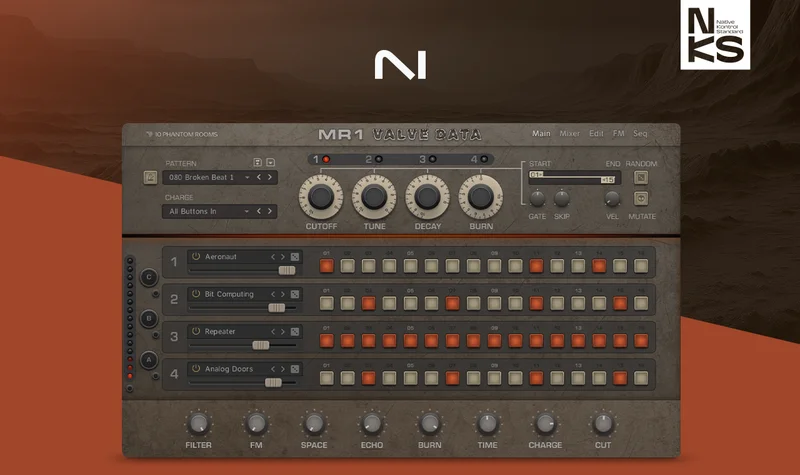Select next sound for Bit Computing track
This screenshot has height=475, width=800.
tap(283, 294)
